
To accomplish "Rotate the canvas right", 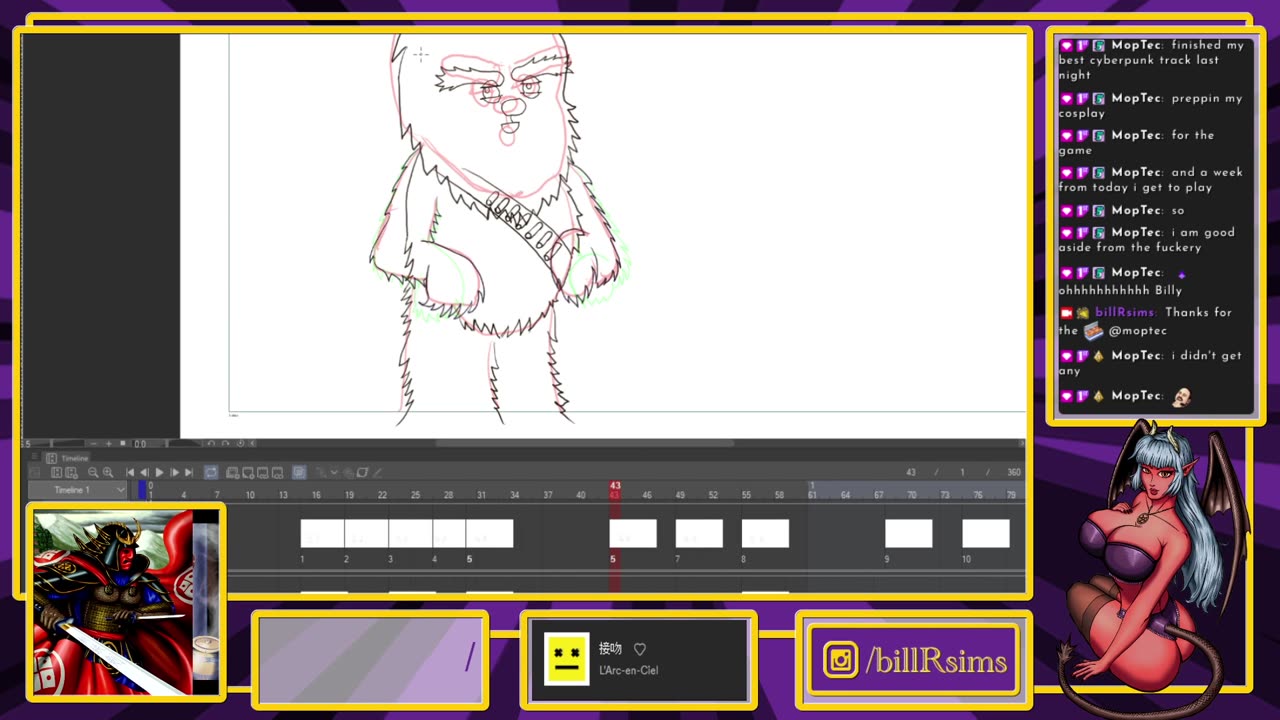I will coord(225,443).
